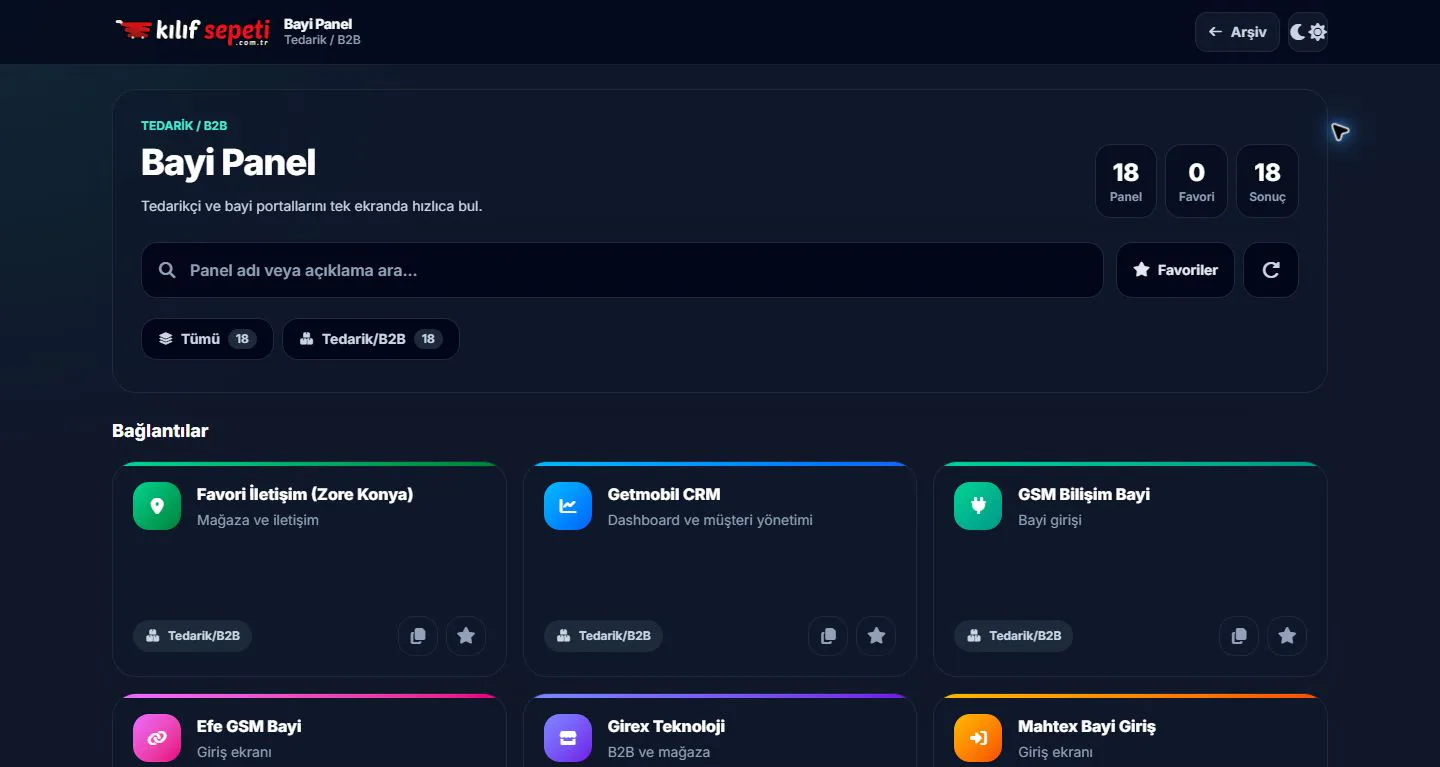The height and width of the screenshot is (767, 1440).
Task: Open the Mahtex Bayi Giriş card
Action: pos(1130,731)
